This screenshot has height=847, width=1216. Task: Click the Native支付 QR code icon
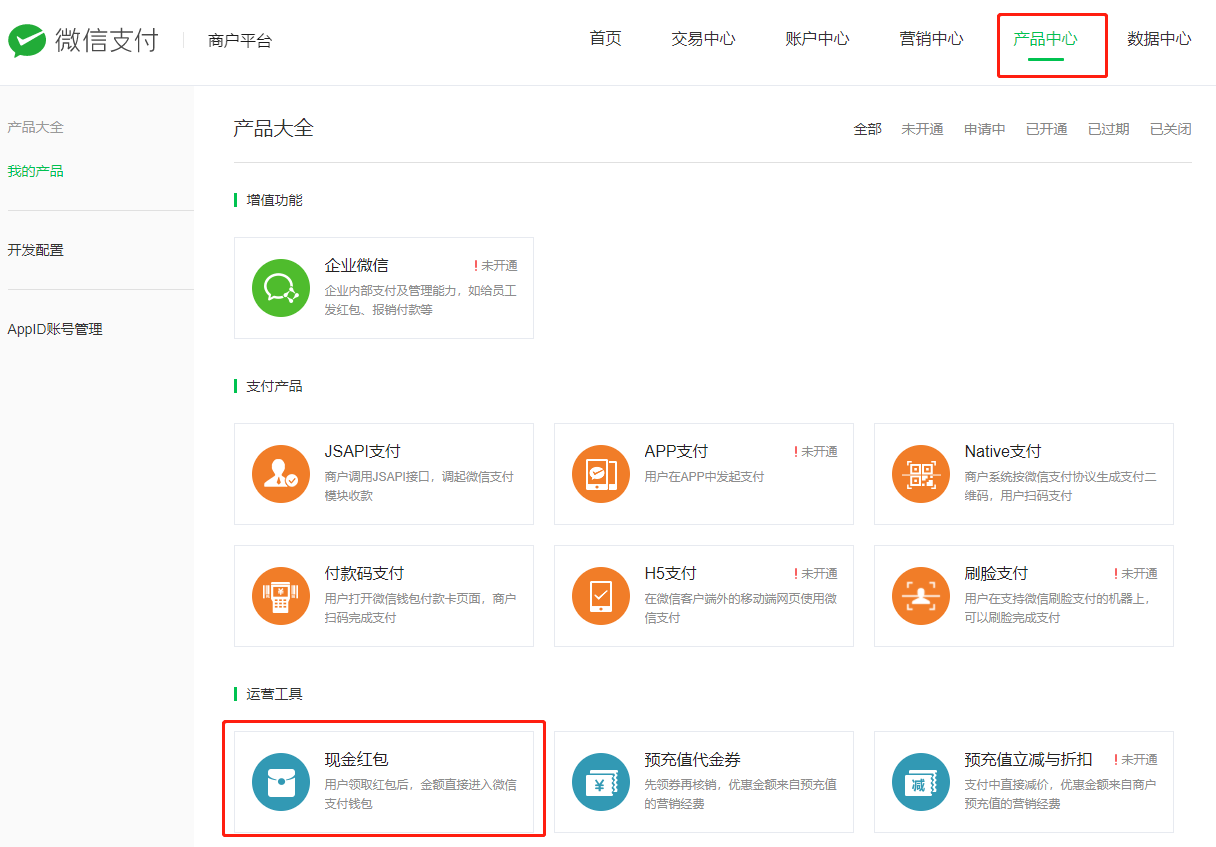pyautogui.click(x=921, y=474)
